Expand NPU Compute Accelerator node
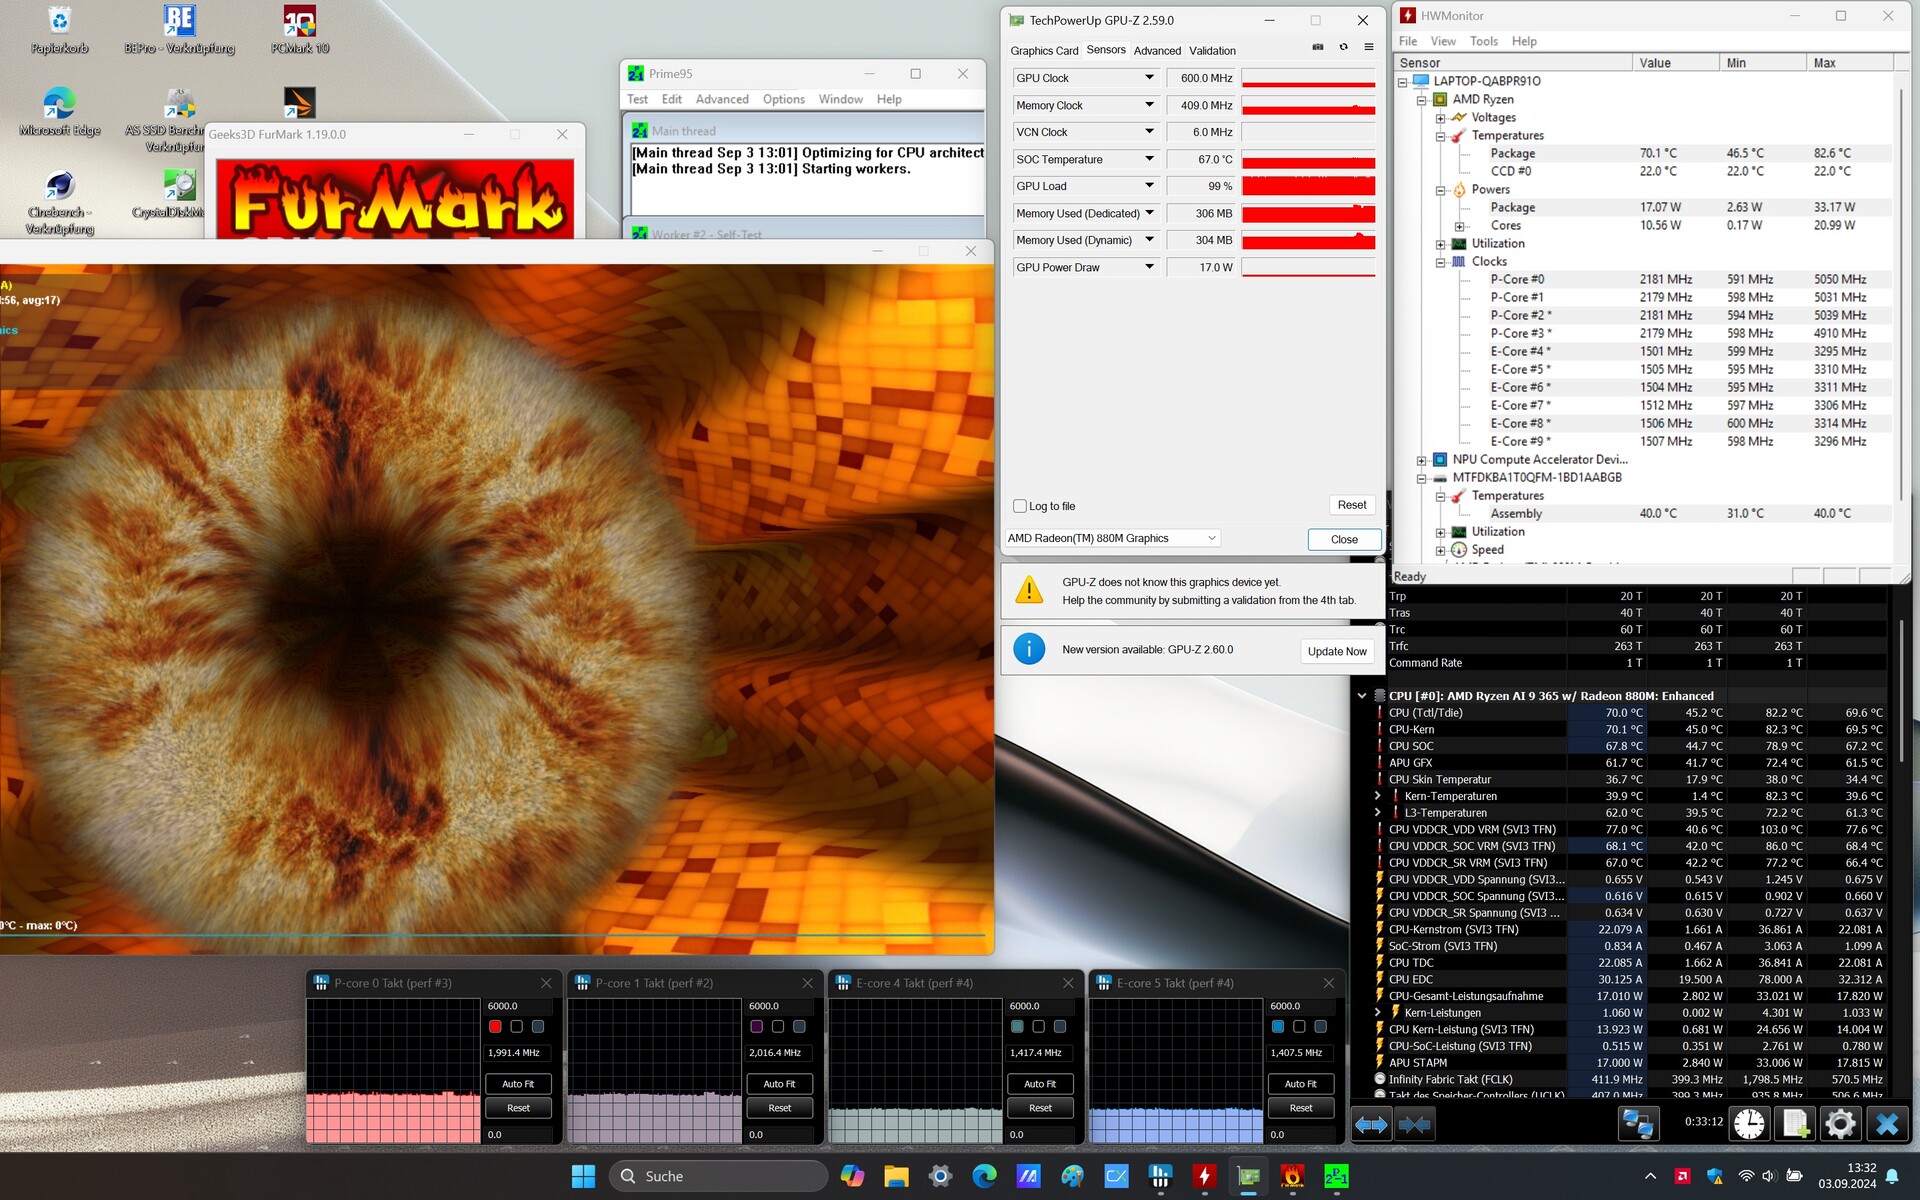 tap(1421, 460)
